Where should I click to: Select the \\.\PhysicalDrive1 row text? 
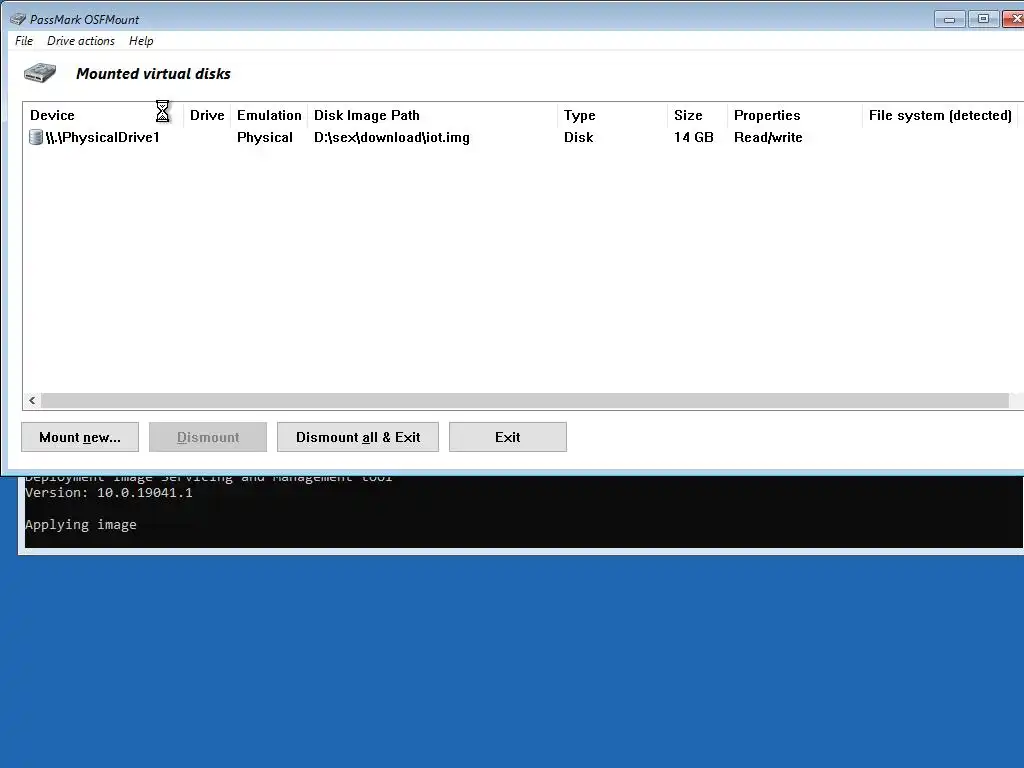[x=103, y=137]
